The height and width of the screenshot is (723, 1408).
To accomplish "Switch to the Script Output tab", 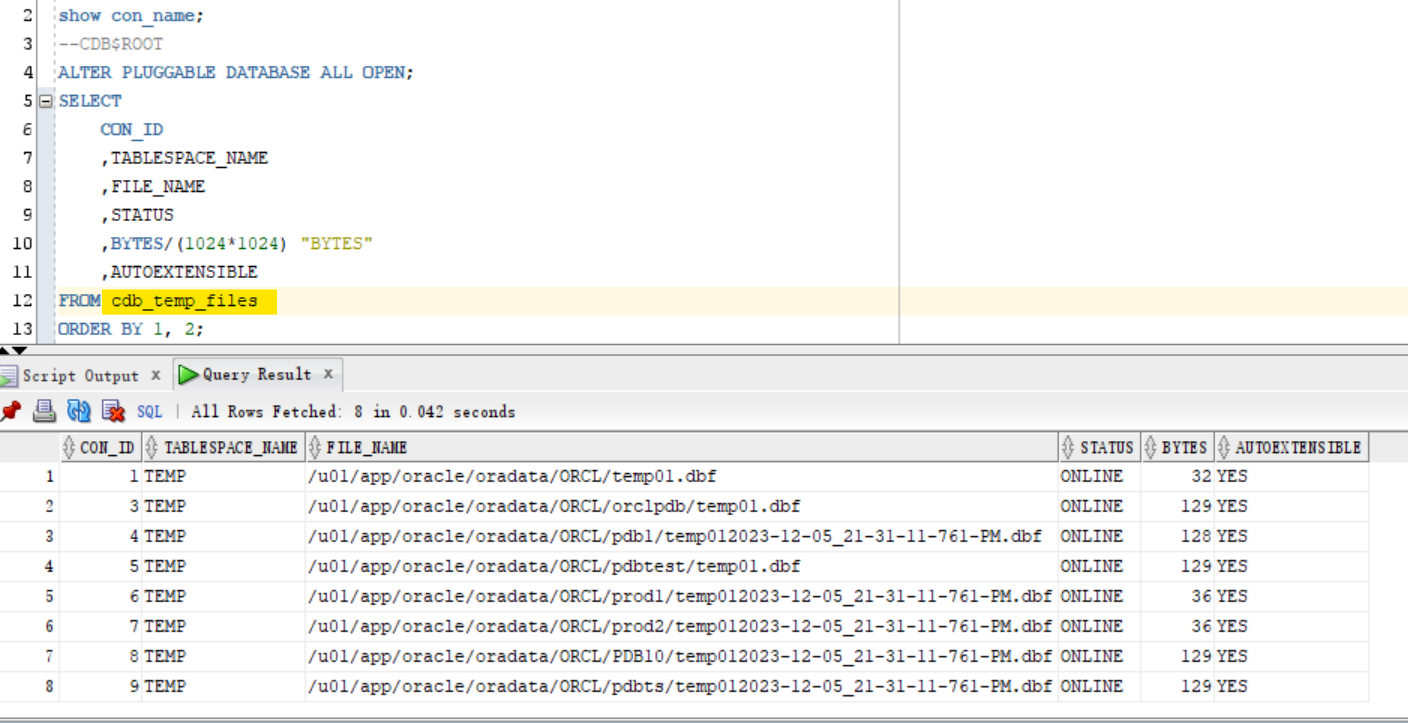I will point(80,376).
